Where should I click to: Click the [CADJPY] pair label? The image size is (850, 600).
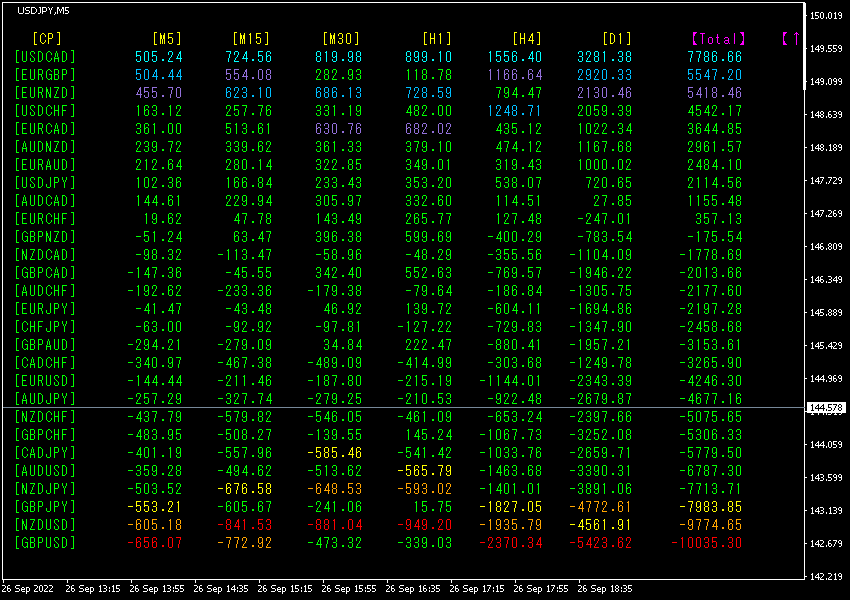click(46, 453)
